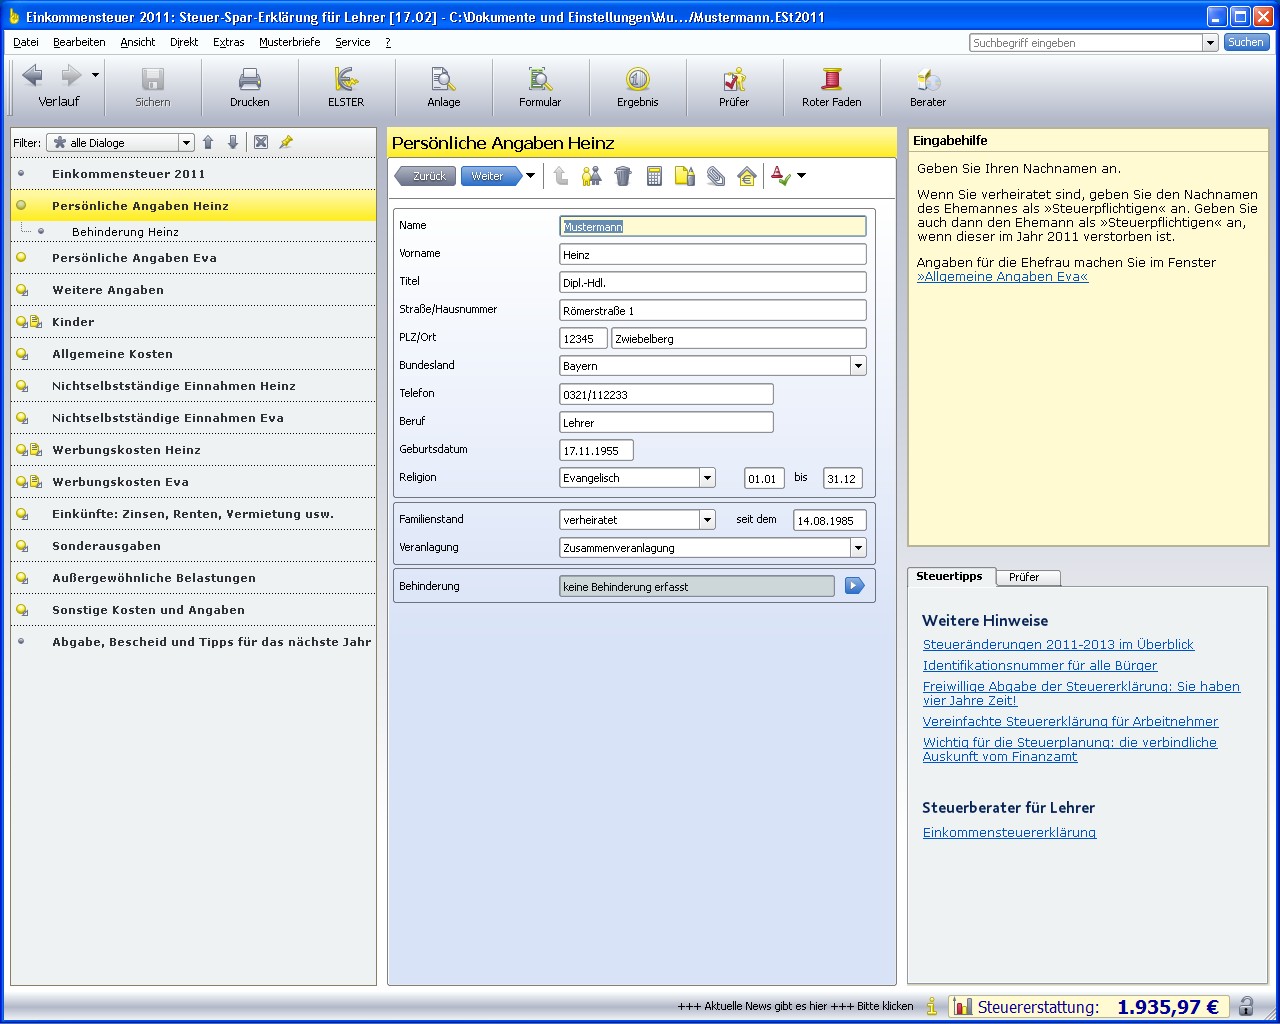1280x1024 pixels.
Task: Open the 'Einkommensteuererklärung' link
Action: click(1009, 833)
